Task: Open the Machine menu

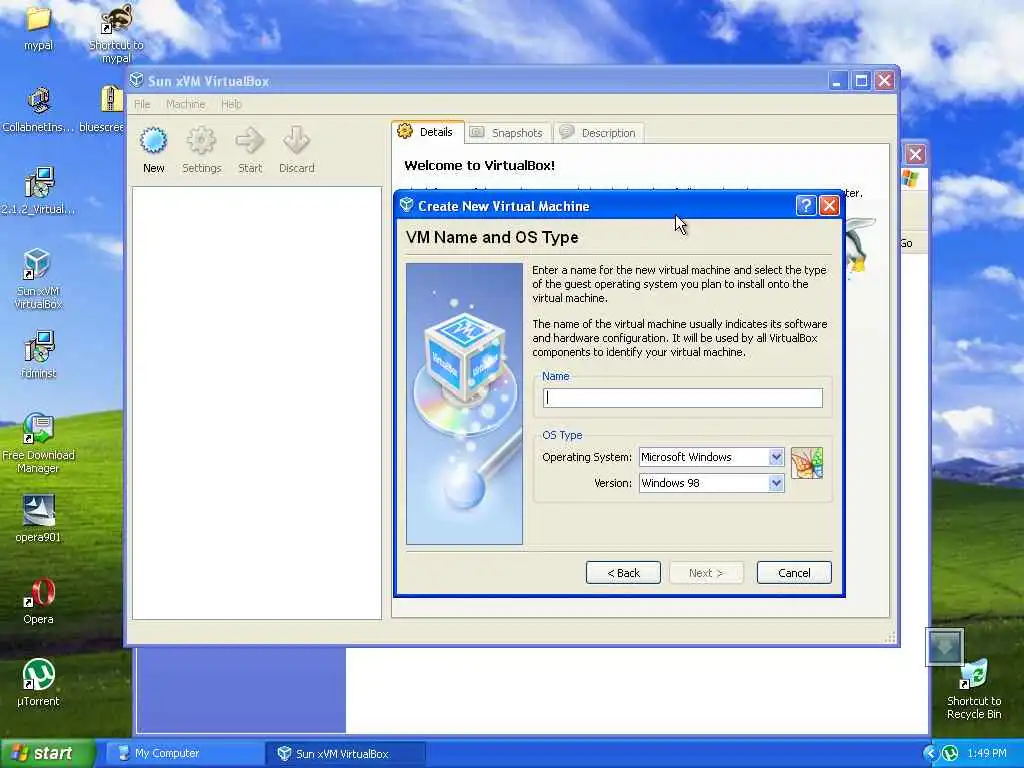Action: click(x=185, y=104)
